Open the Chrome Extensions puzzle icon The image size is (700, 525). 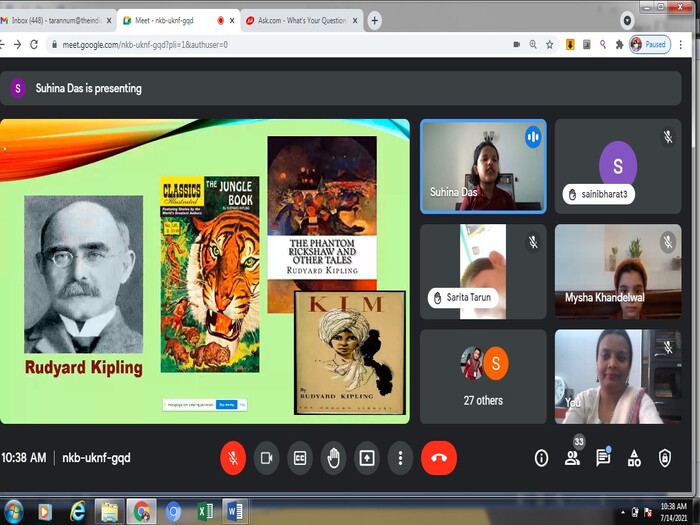[619, 45]
